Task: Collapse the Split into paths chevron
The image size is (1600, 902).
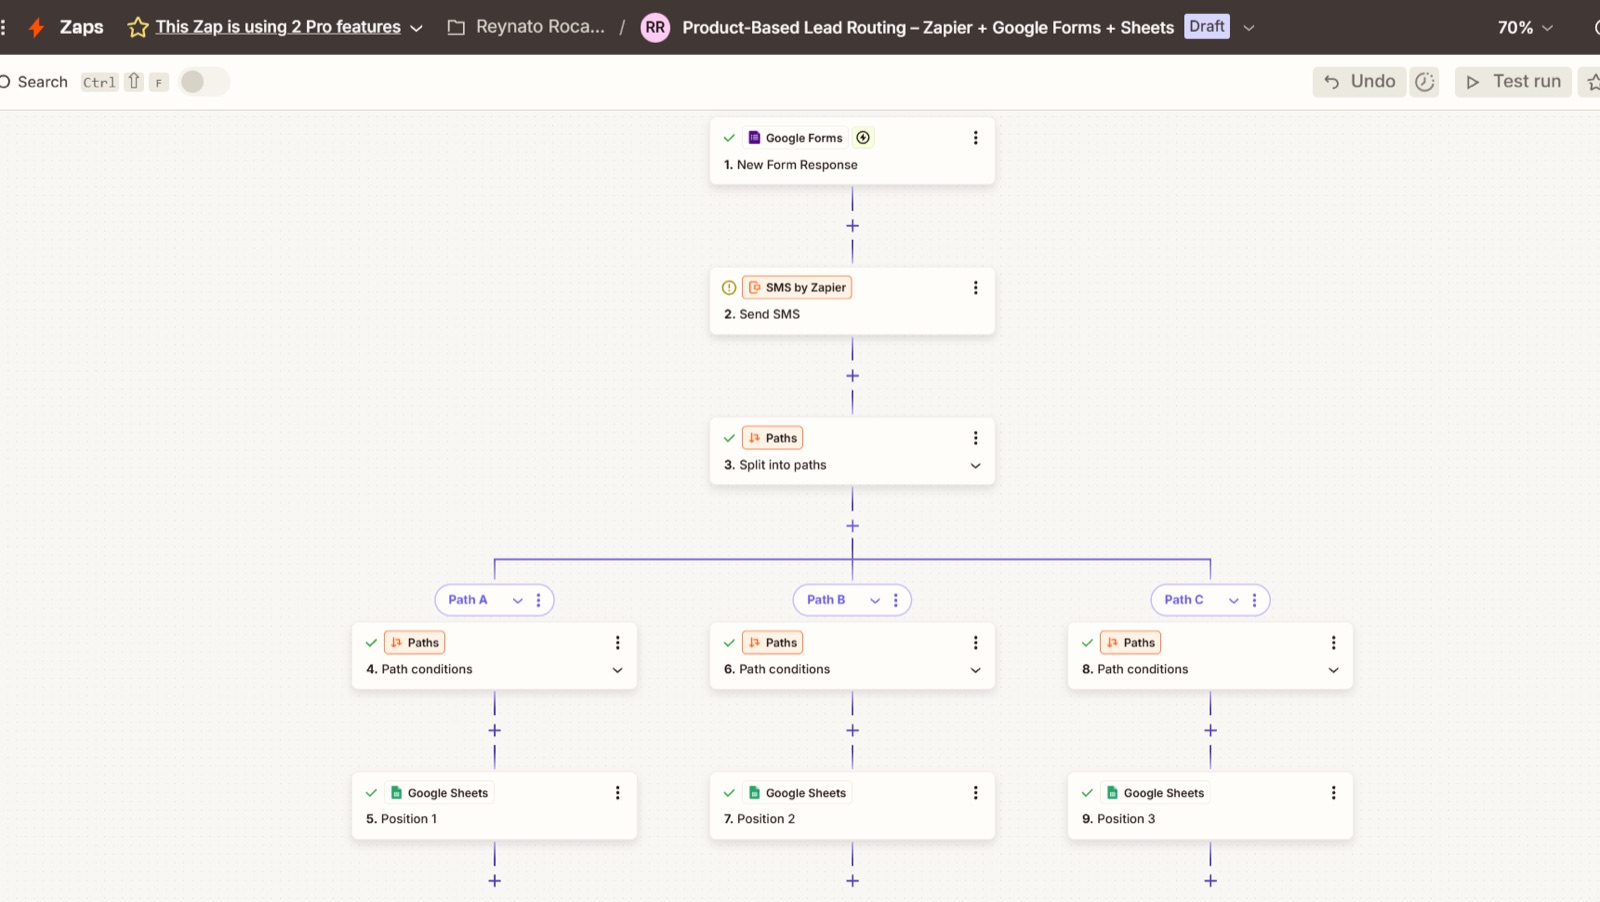Action: click(x=975, y=466)
